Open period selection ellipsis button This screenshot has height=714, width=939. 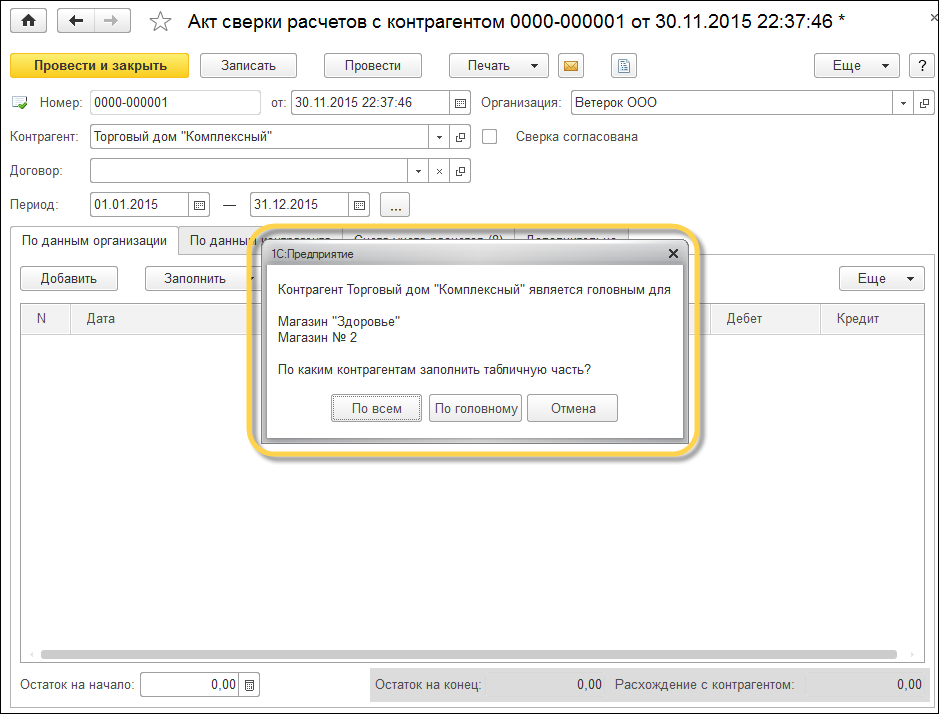click(x=395, y=205)
